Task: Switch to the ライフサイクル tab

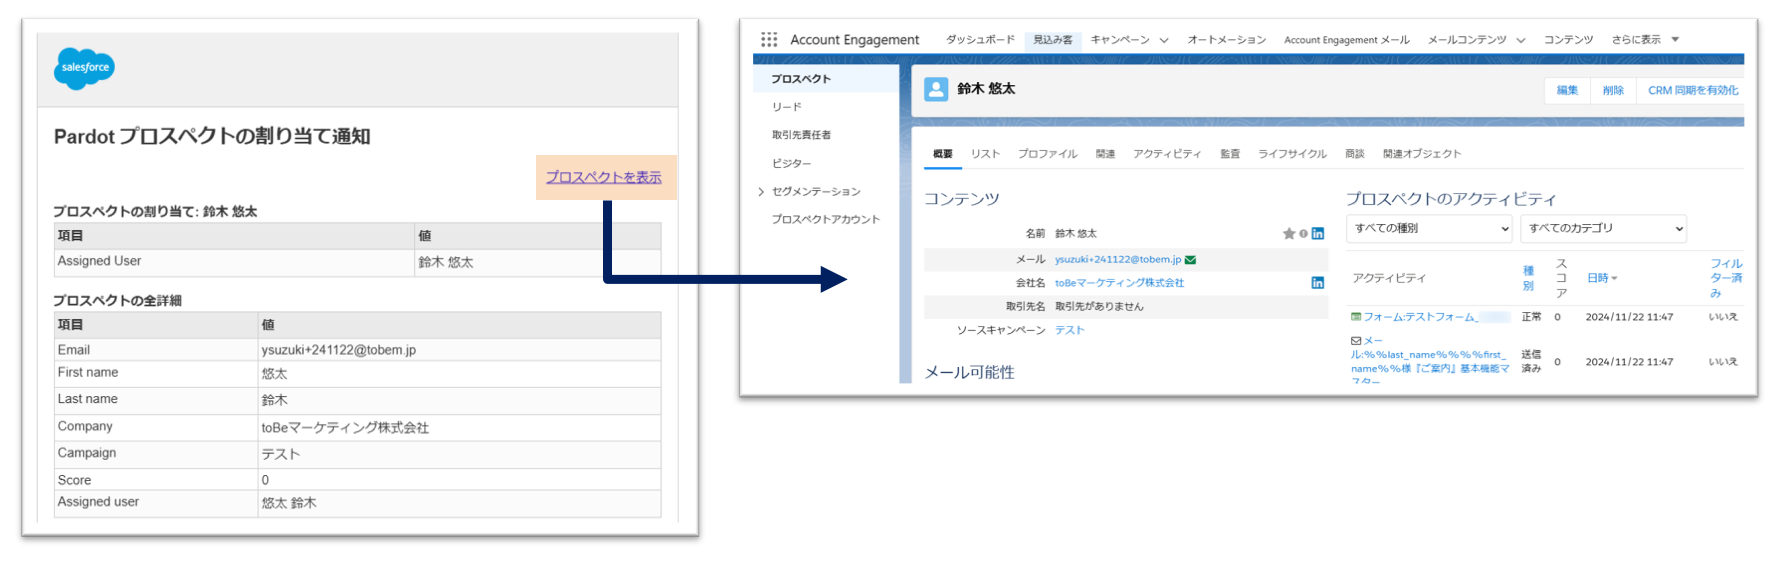Action: (1292, 154)
